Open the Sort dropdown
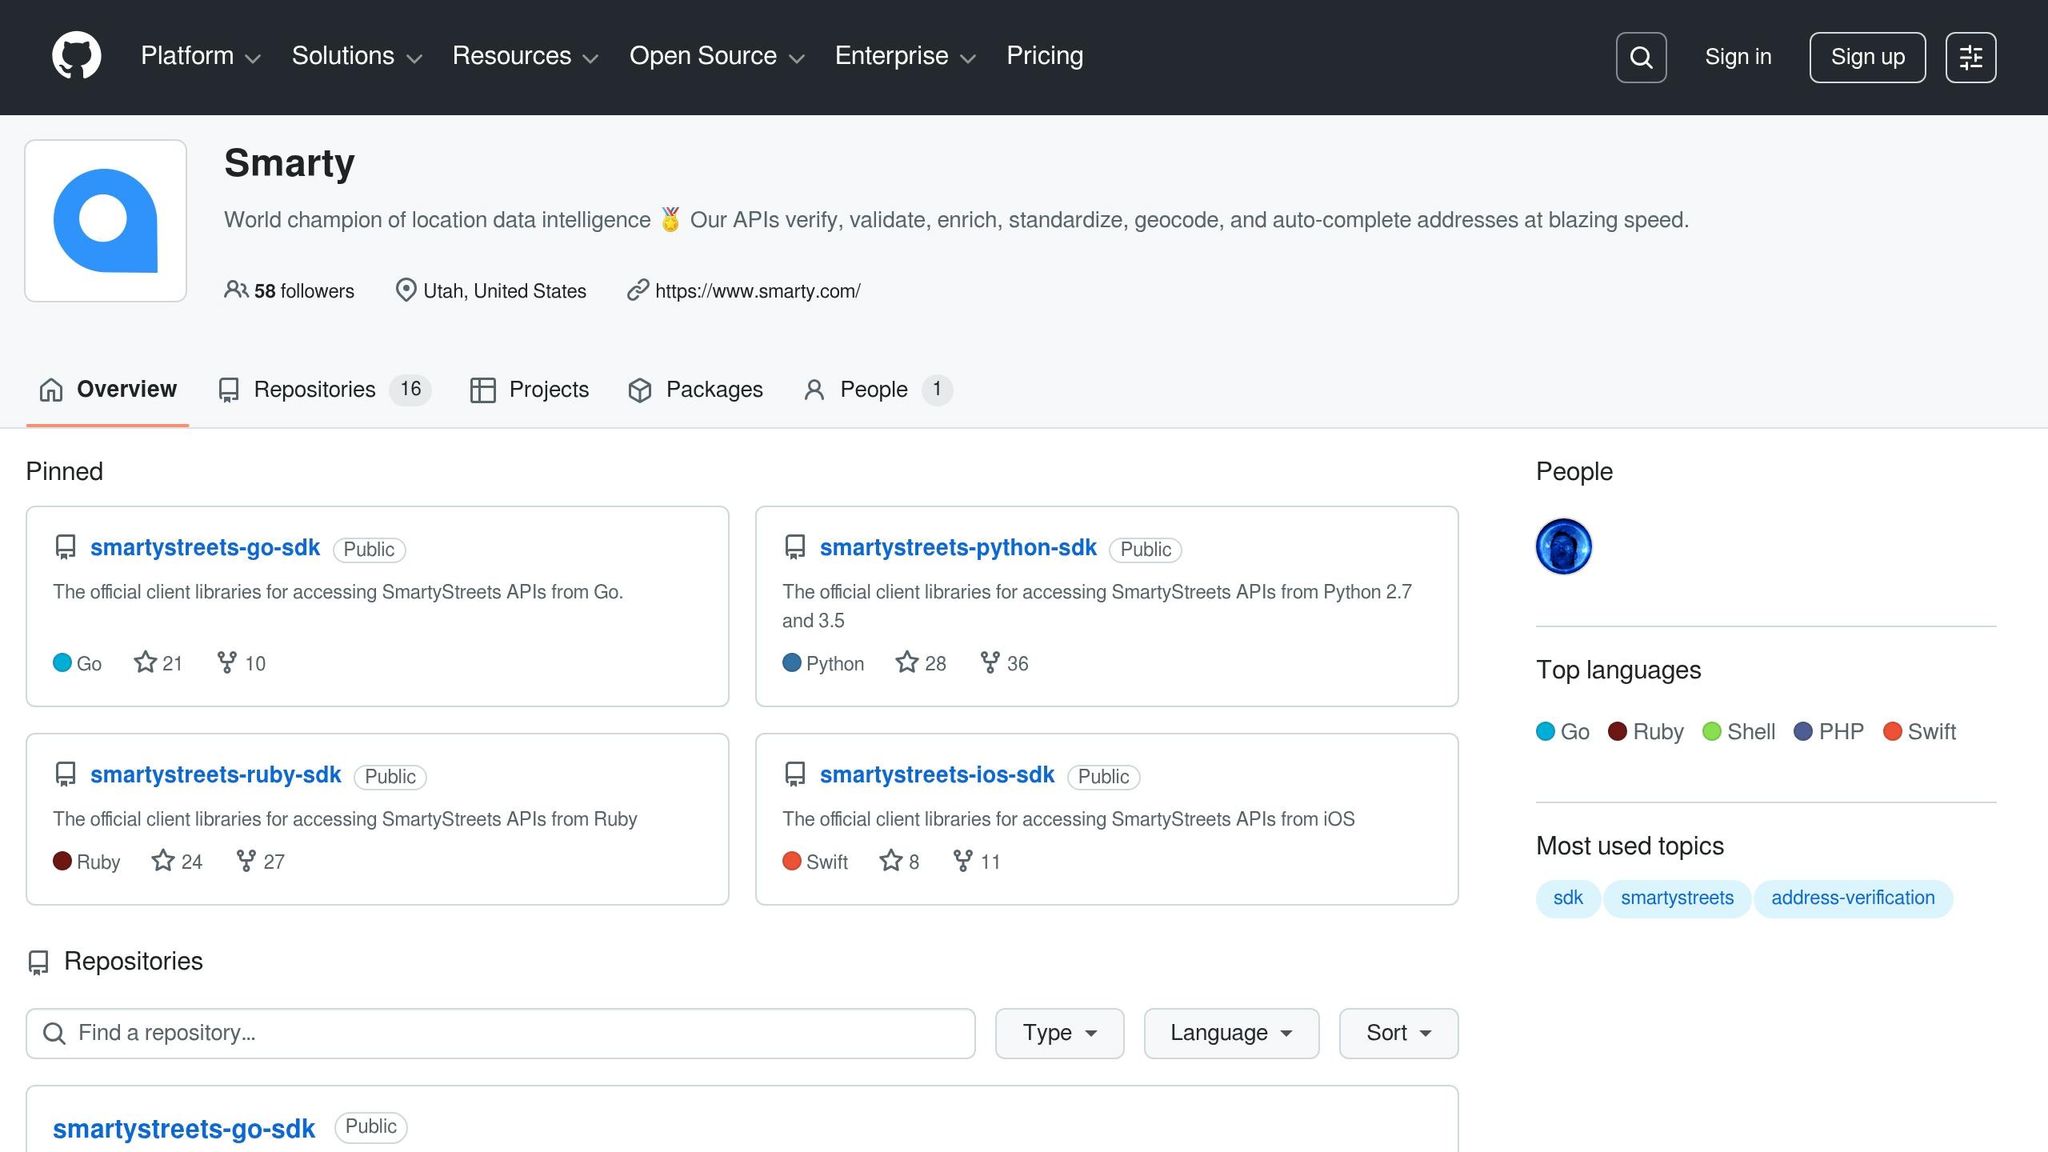 point(1398,1033)
